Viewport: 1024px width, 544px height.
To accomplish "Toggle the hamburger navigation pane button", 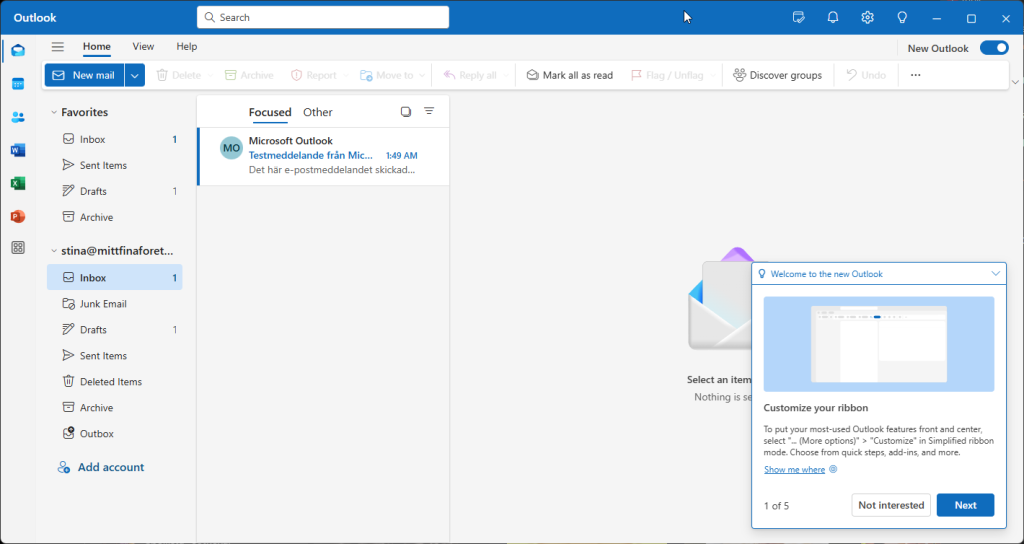I will tap(57, 46).
